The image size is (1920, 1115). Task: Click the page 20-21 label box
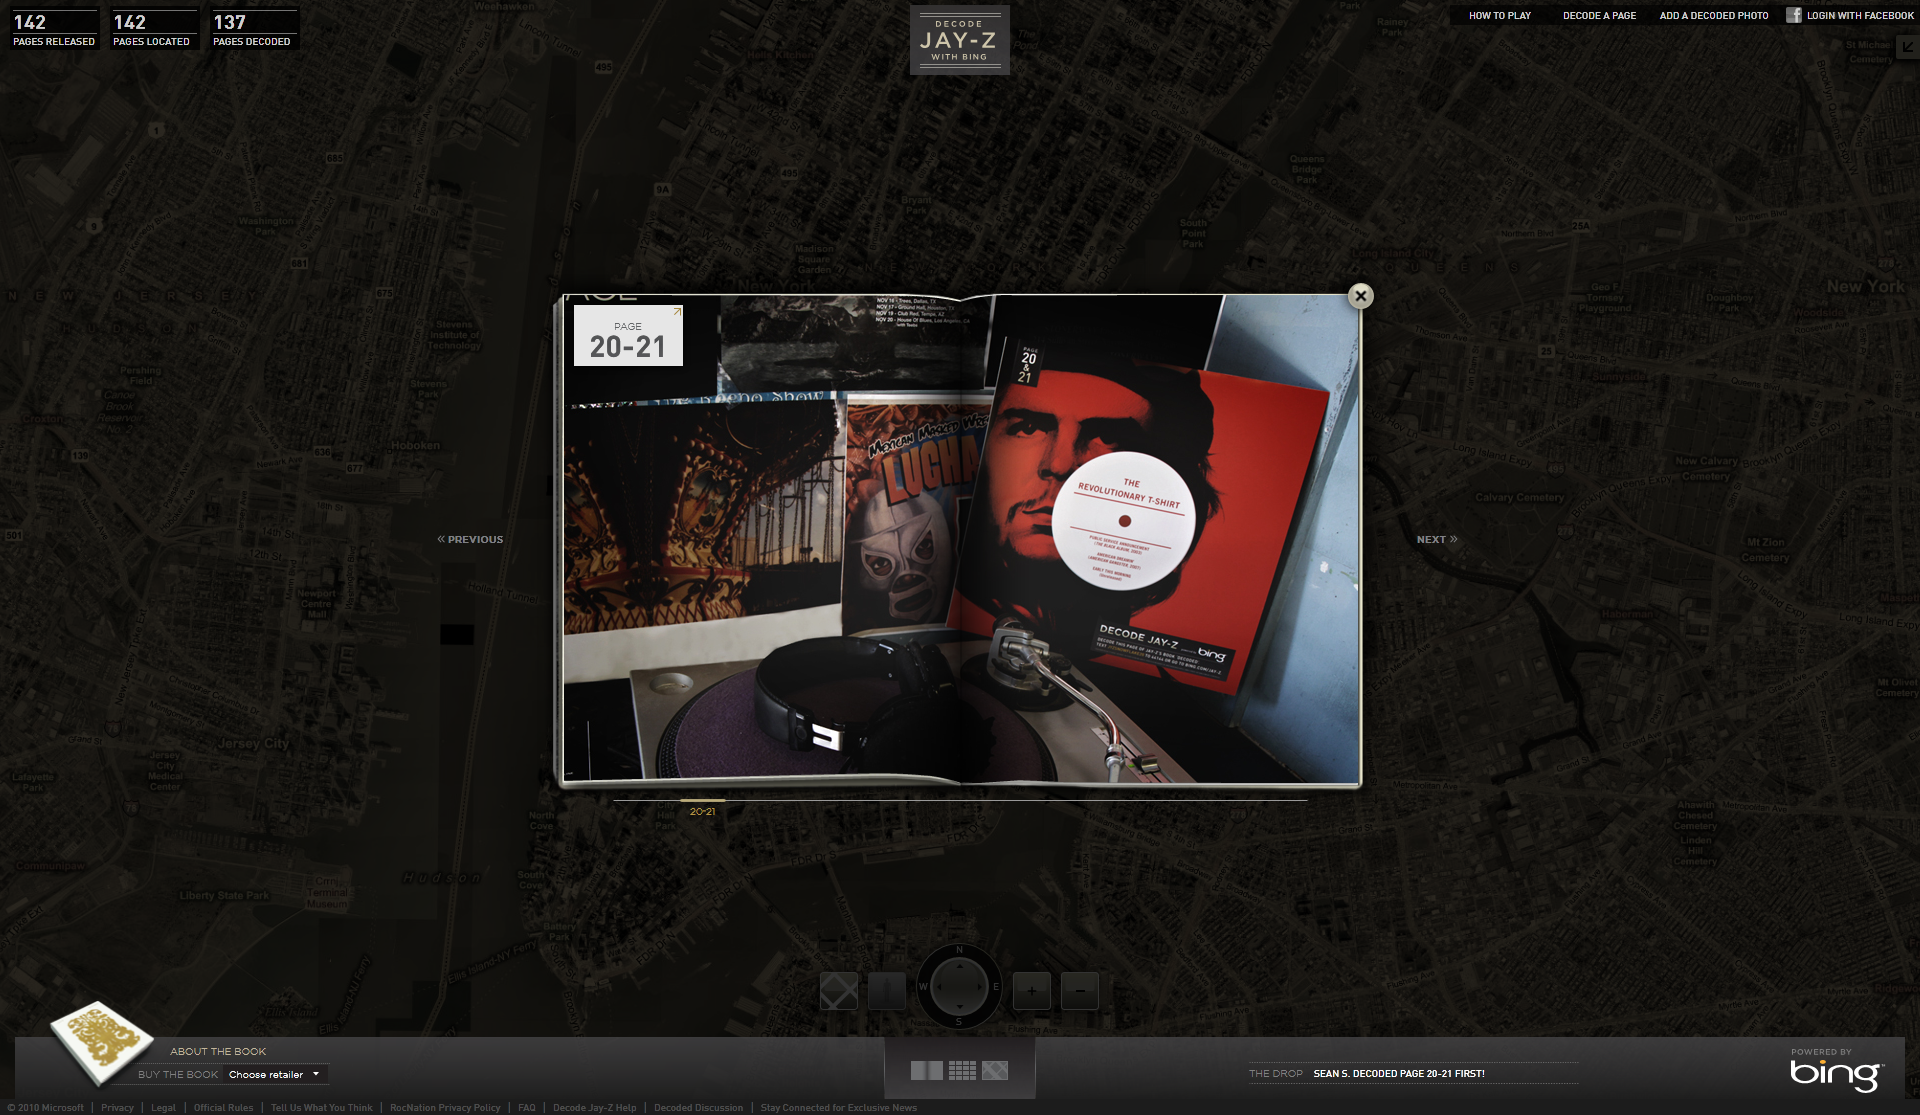pos(628,335)
